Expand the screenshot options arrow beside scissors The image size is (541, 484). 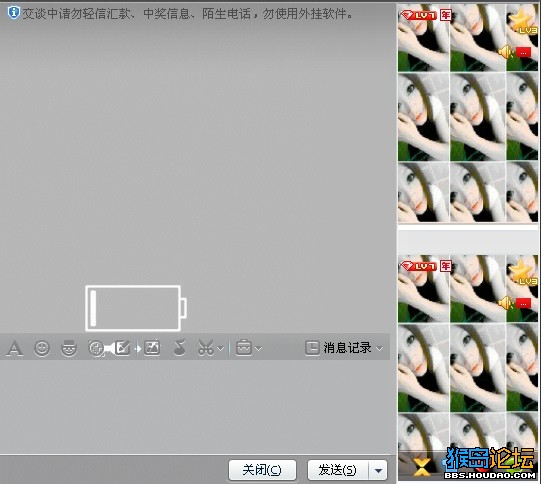tap(221, 349)
